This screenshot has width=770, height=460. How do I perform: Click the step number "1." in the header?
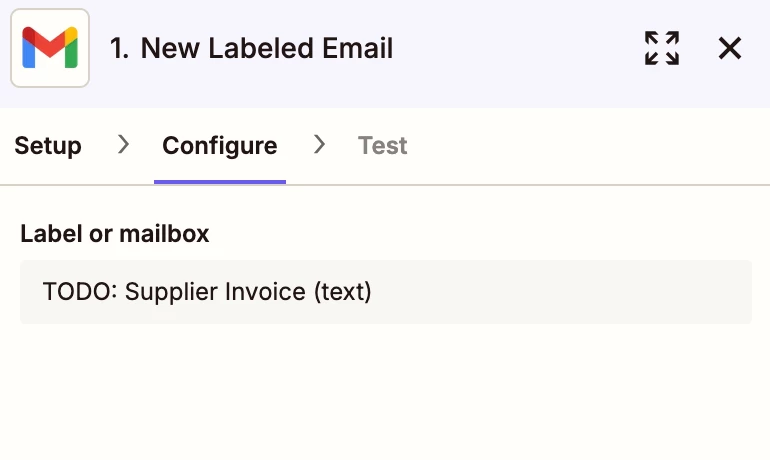pos(119,48)
